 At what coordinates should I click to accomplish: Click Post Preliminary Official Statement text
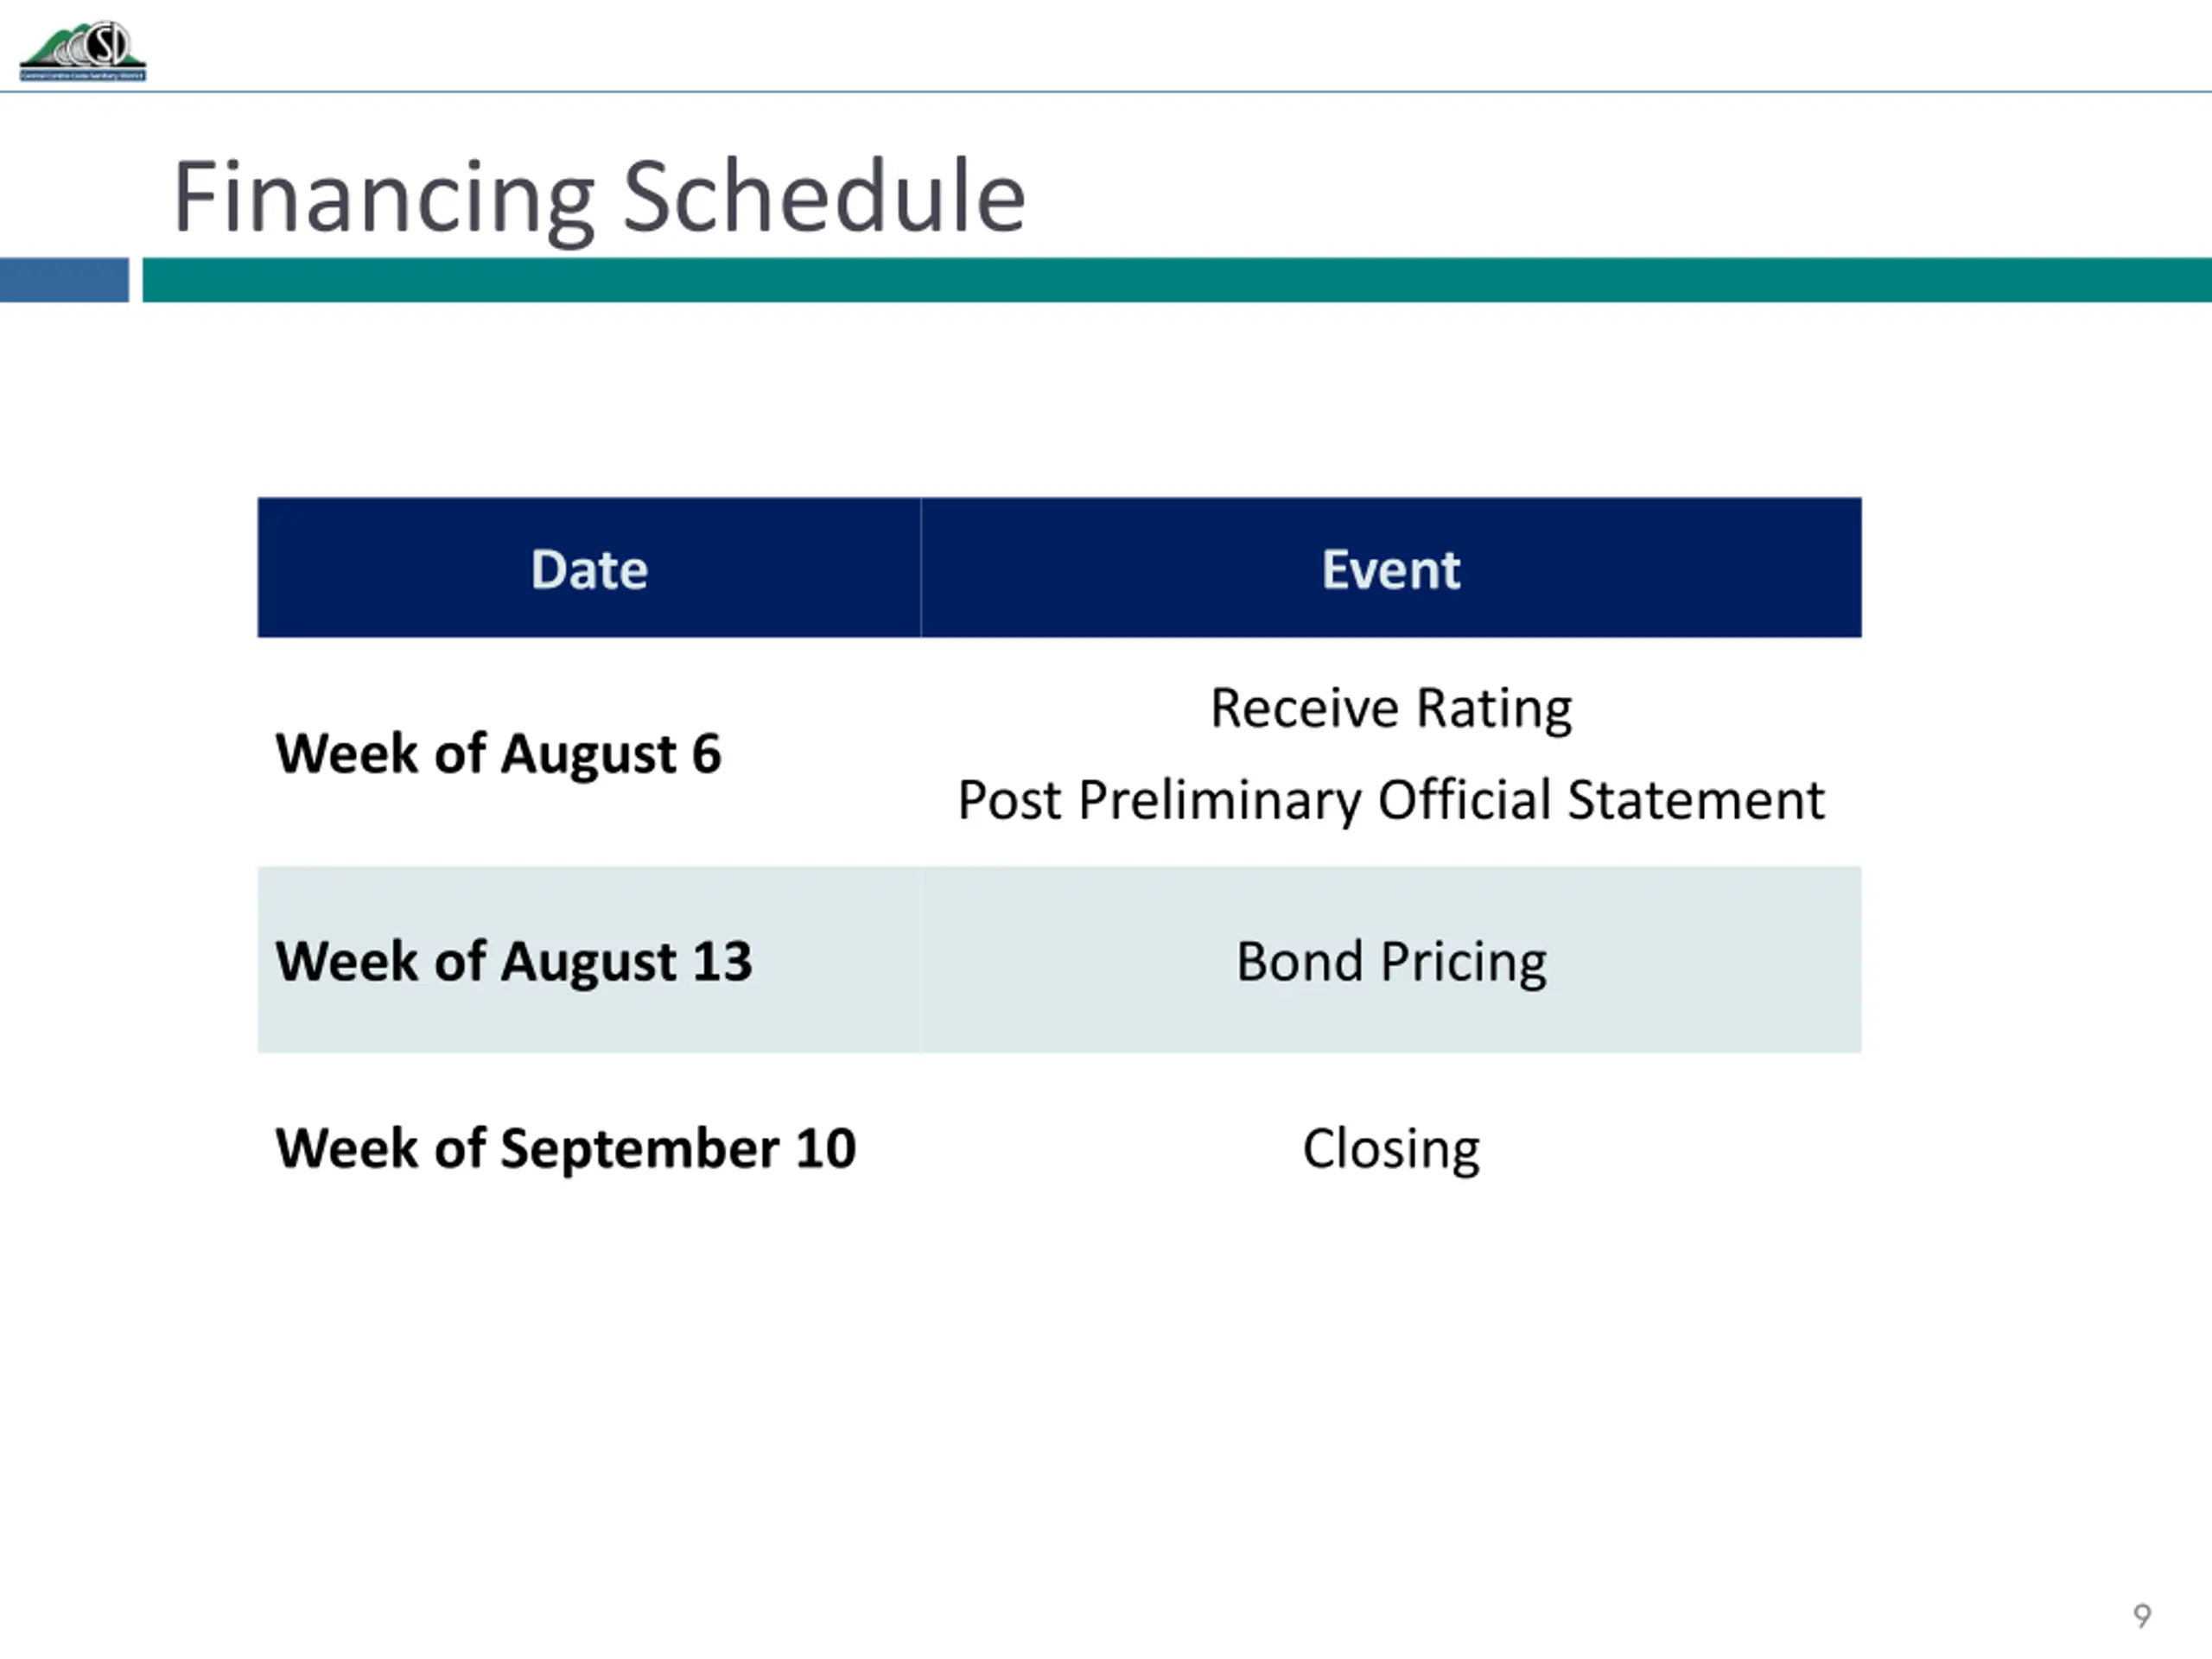click(1391, 800)
